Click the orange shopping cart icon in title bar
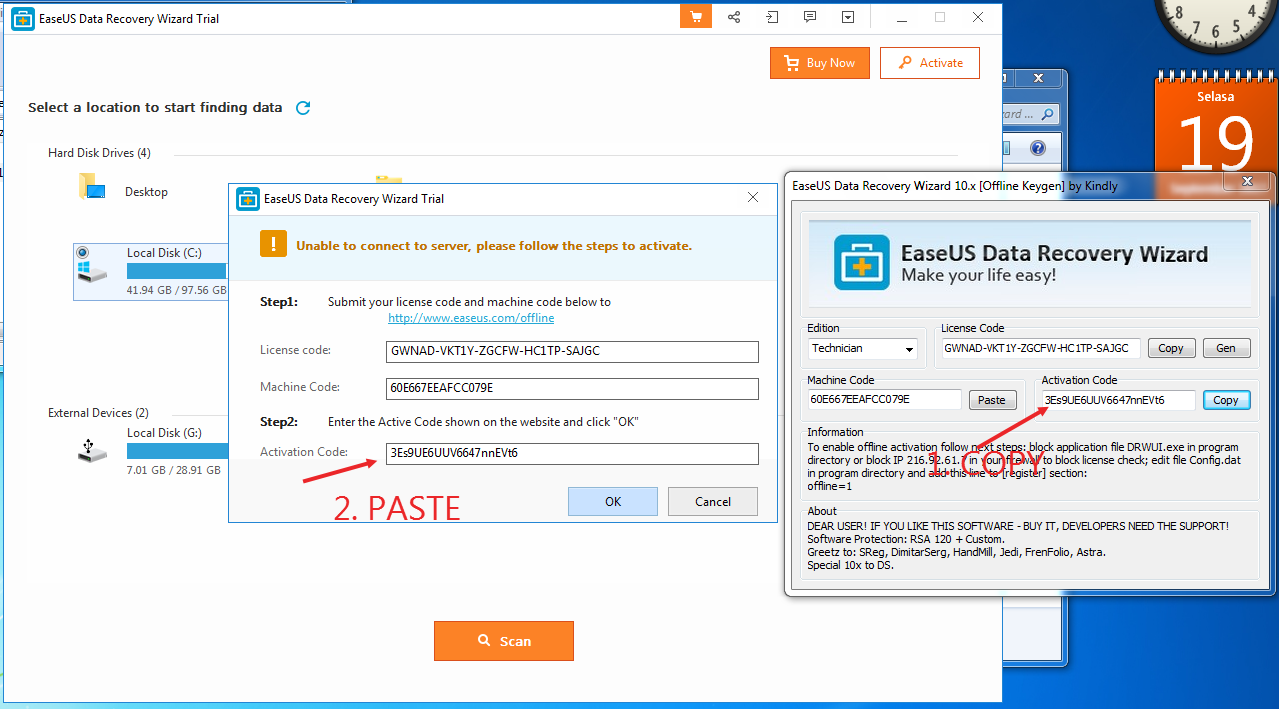This screenshot has height=709, width=1279. click(695, 16)
